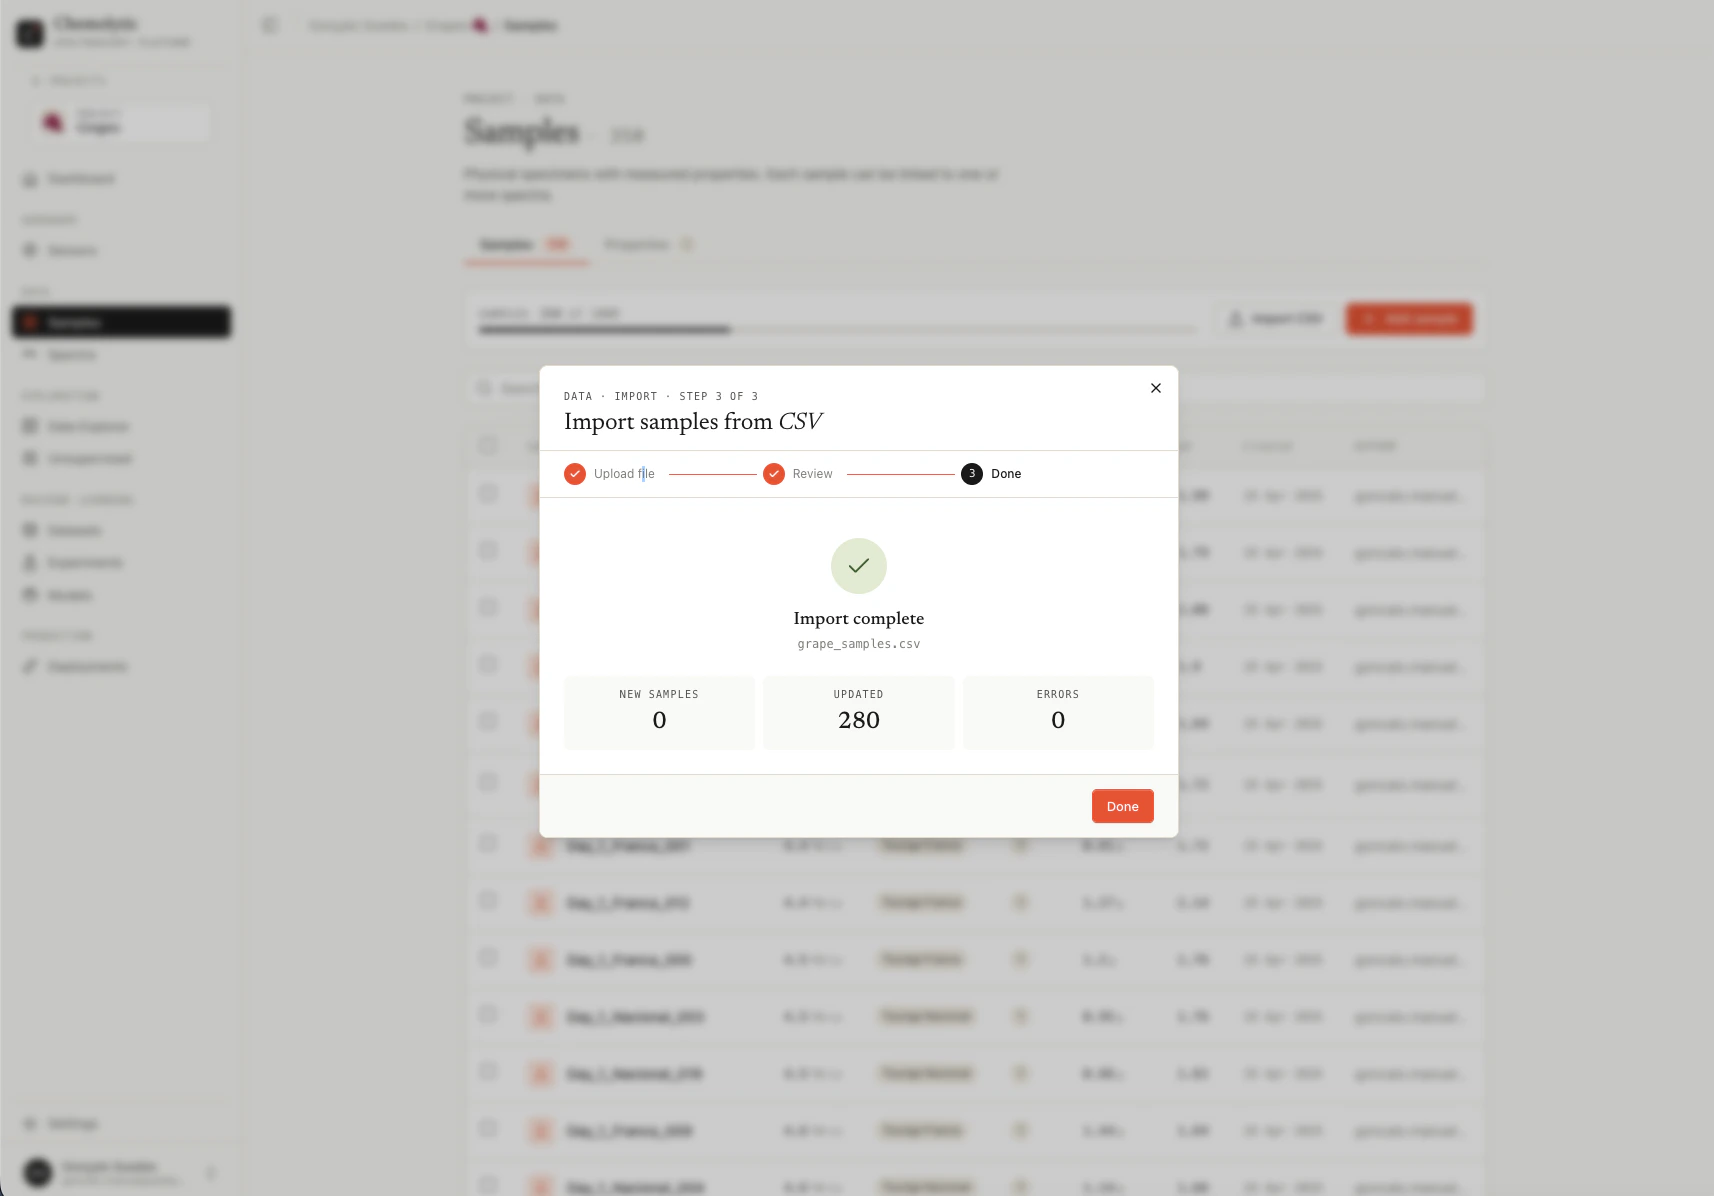The image size is (1714, 1196).
Task: Click the 'STEP 3 OF 3' breadcrumb text
Action: [719, 397]
